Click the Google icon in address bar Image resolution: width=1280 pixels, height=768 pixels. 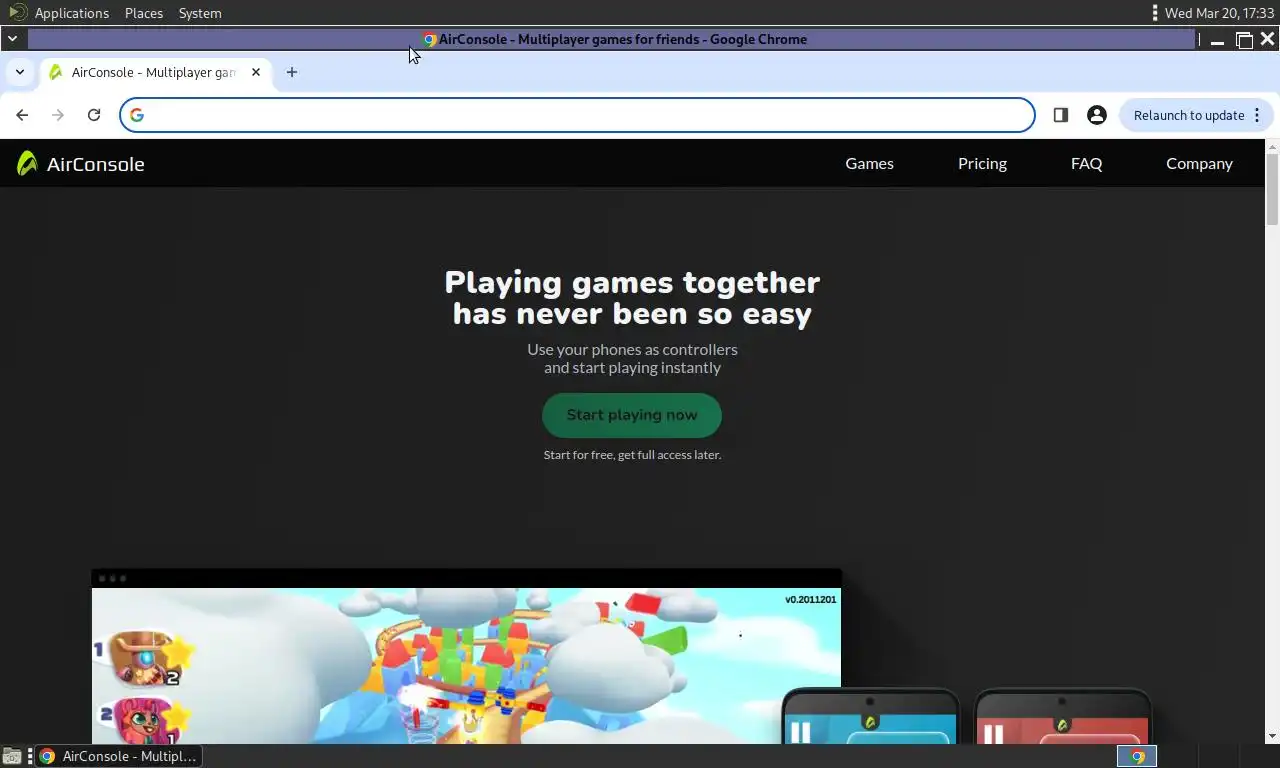(137, 115)
